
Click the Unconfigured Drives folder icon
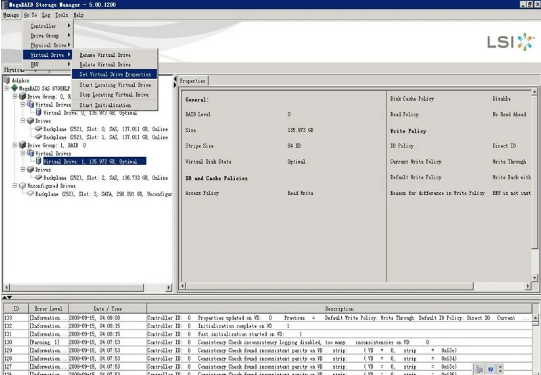pos(22,186)
